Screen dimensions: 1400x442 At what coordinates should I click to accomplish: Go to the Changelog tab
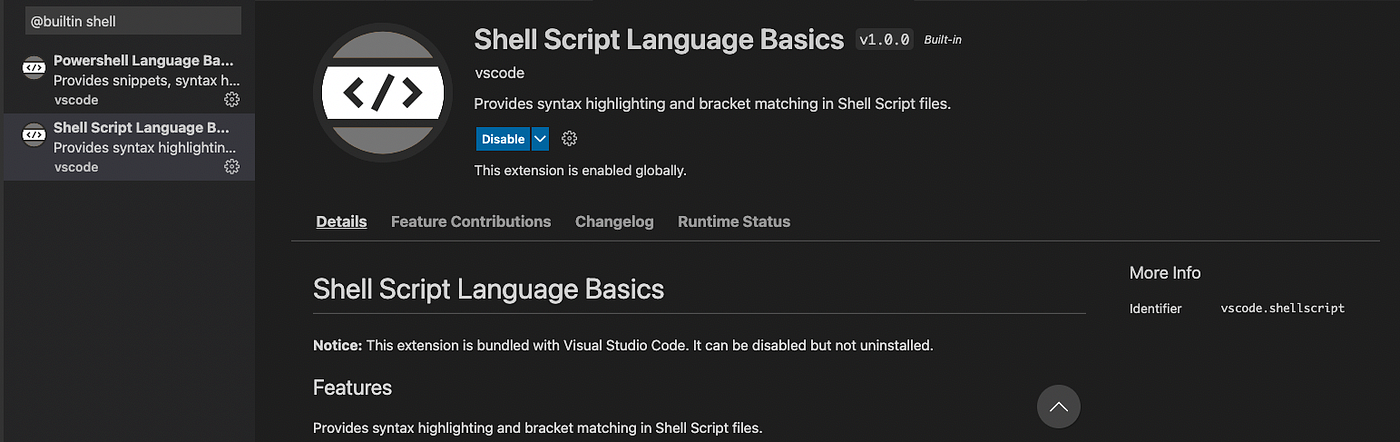coord(614,222)
